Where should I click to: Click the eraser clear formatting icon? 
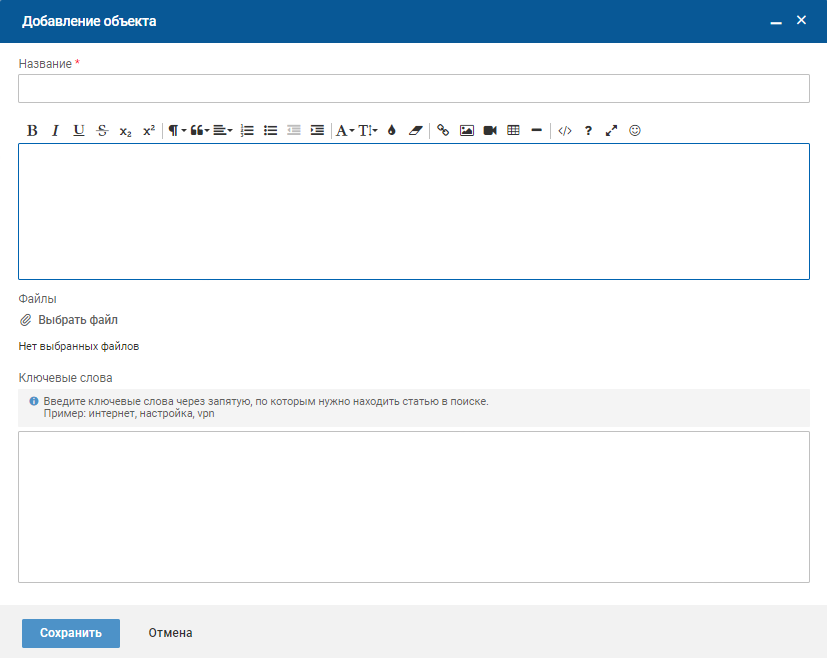click(416, 130)
